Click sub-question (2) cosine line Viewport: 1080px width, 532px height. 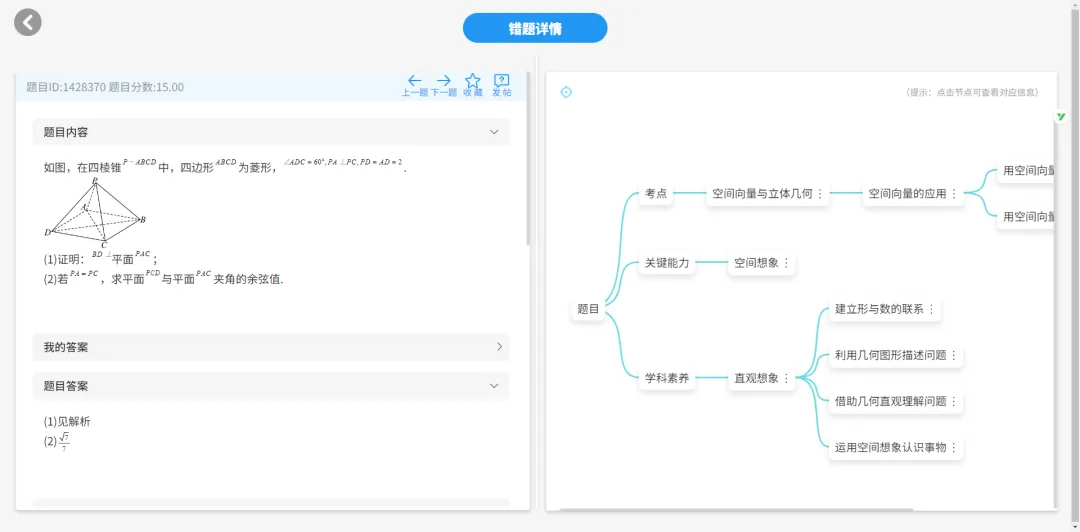(x=163, y=279)
